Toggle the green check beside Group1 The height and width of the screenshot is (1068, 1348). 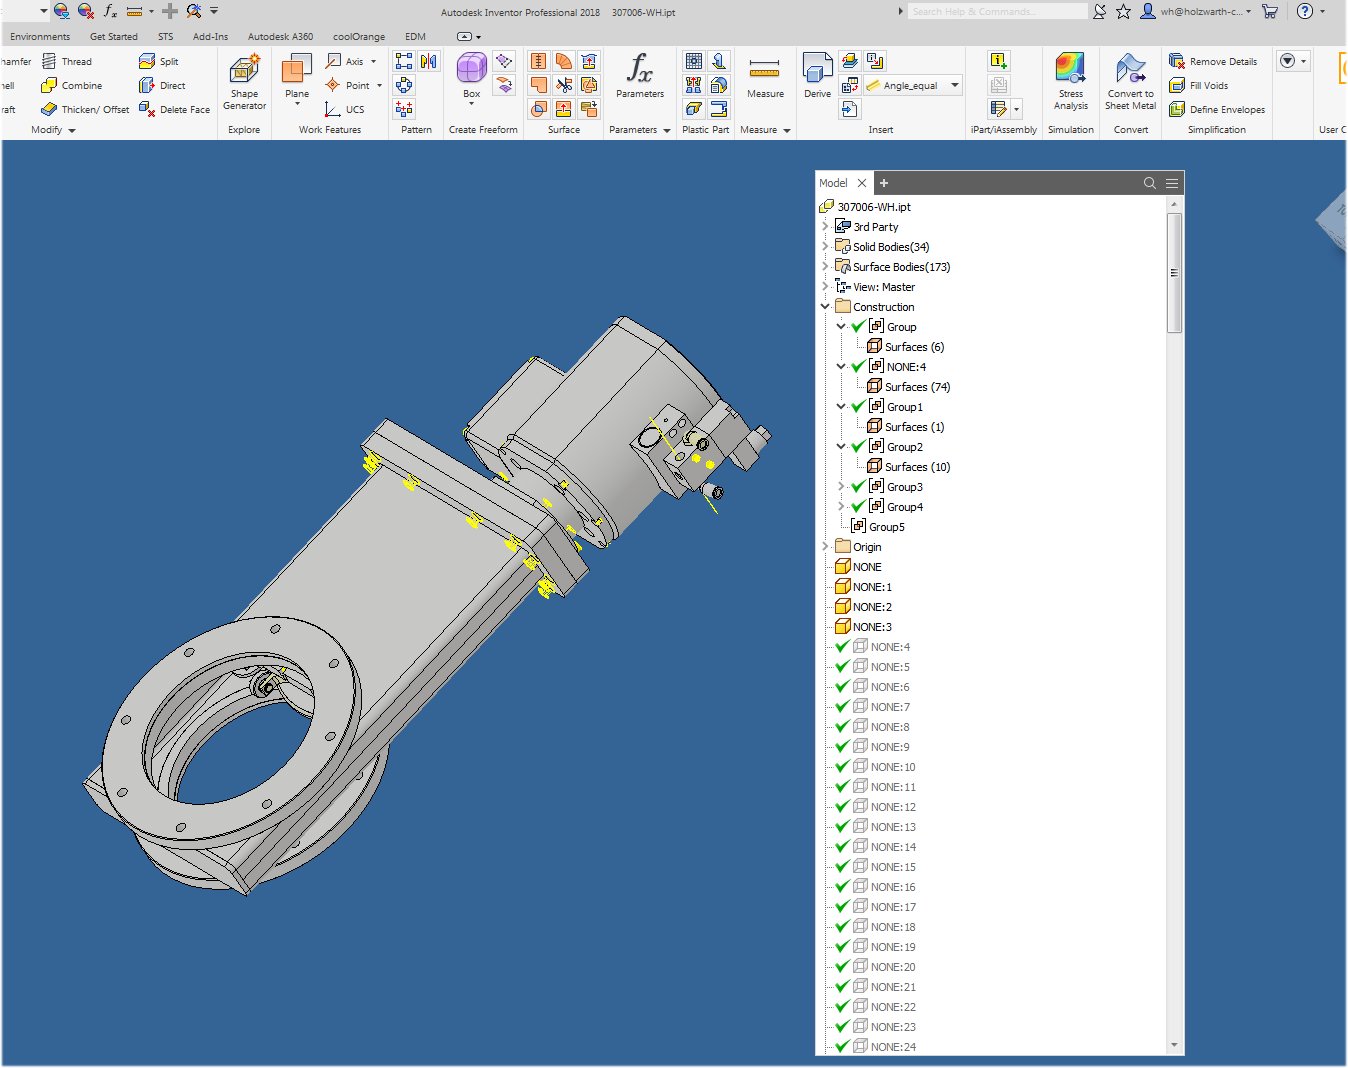[x=858, y=406]
